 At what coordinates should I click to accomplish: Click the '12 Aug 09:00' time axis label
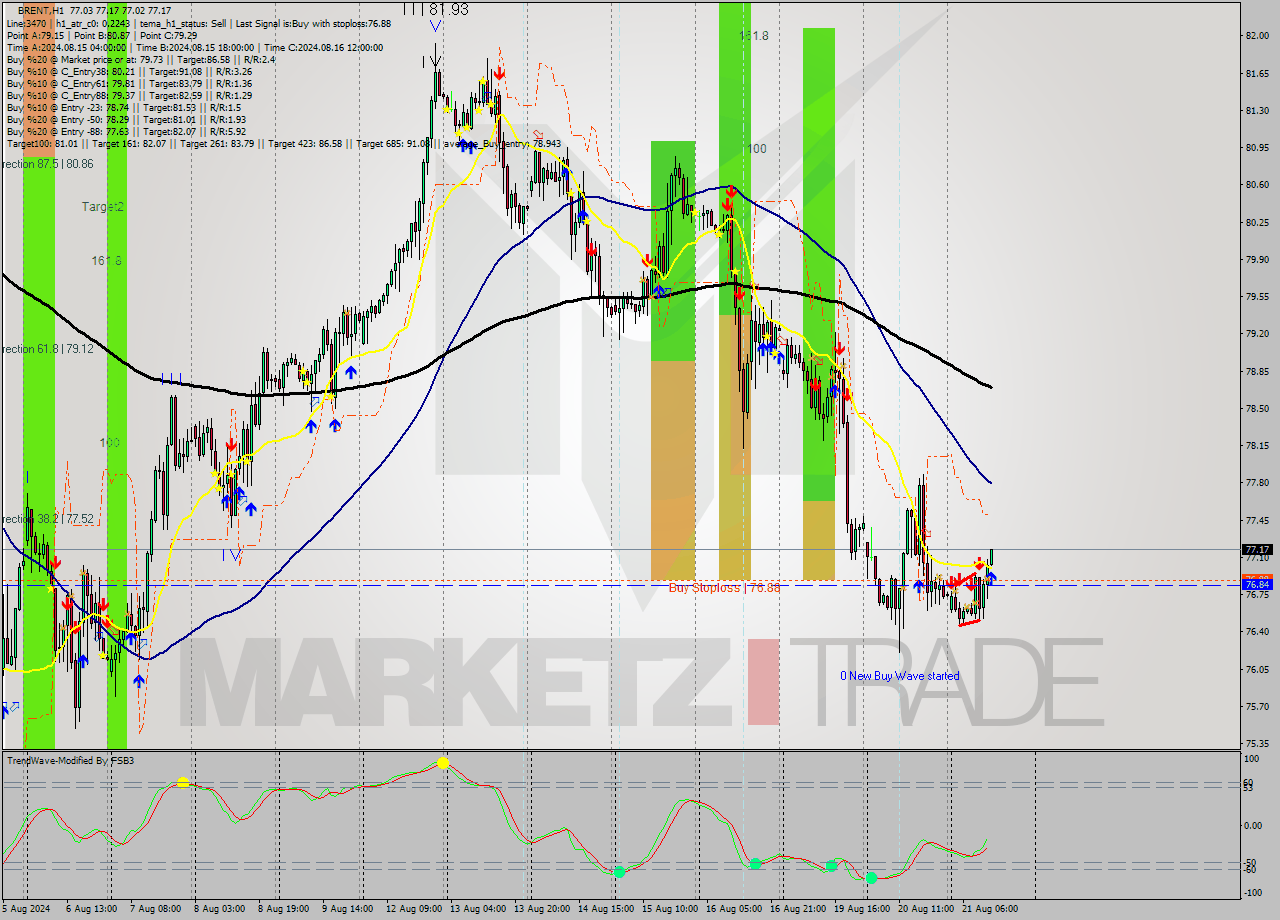point(414,909)
